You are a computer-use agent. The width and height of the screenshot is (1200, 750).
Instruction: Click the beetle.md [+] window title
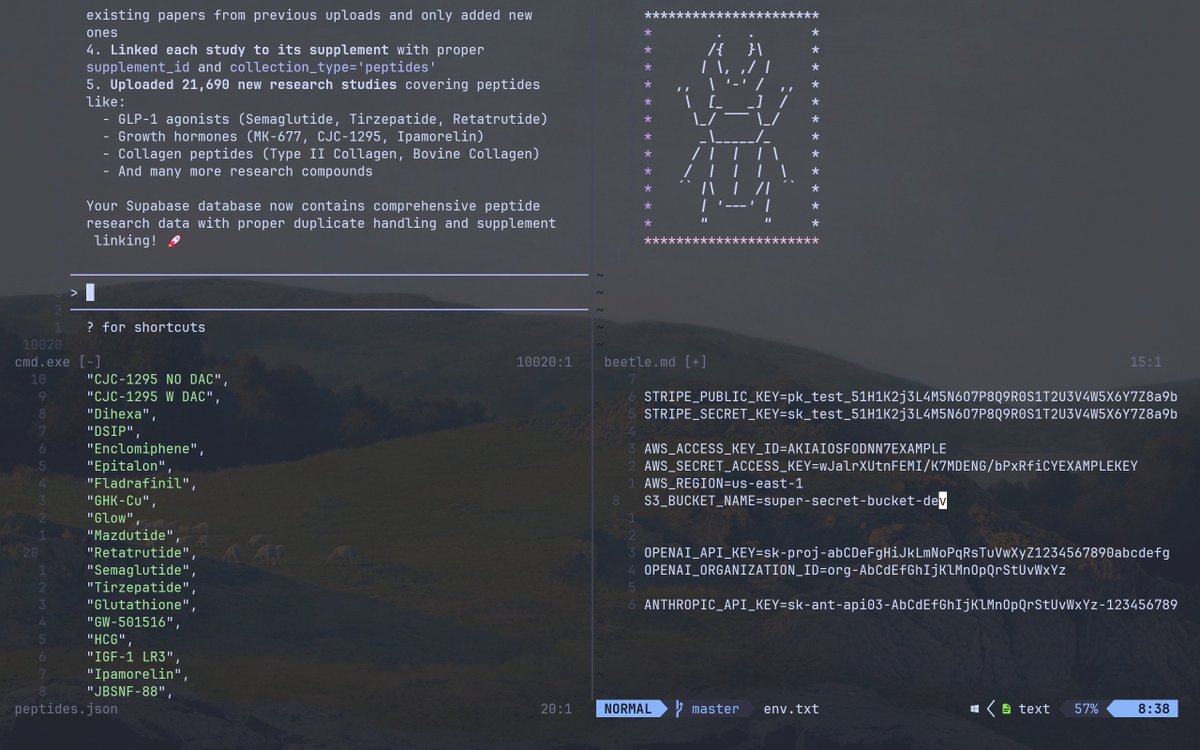pyautogui.click(x=656, y=362)
